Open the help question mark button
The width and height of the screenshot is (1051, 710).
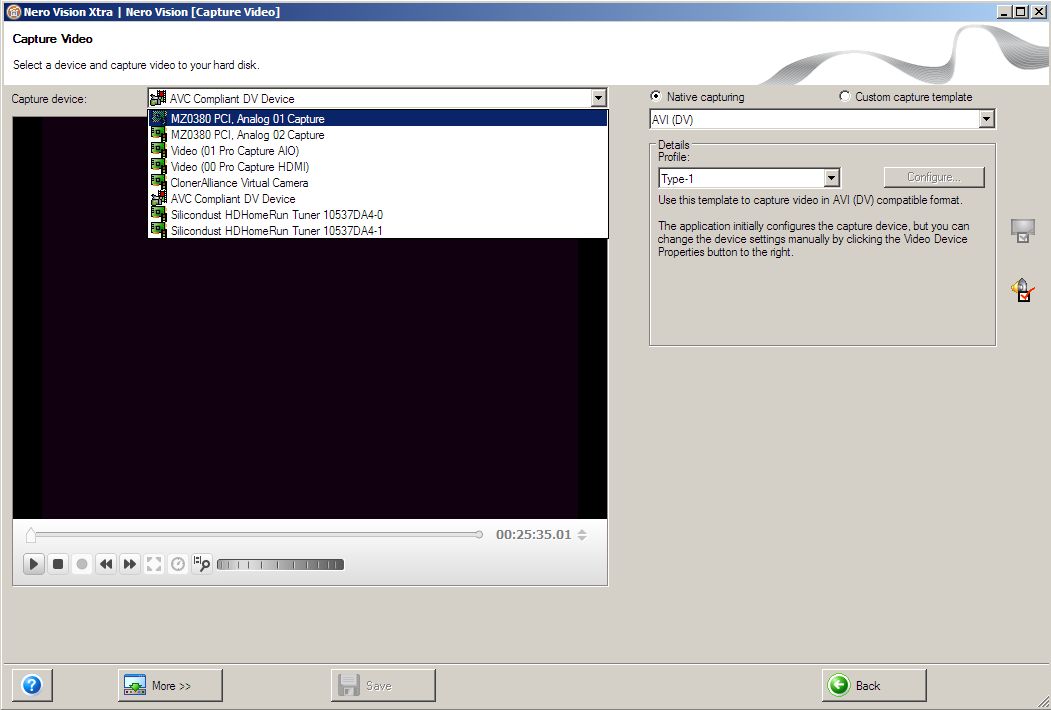pyautogui.click(x=32, y=685)
